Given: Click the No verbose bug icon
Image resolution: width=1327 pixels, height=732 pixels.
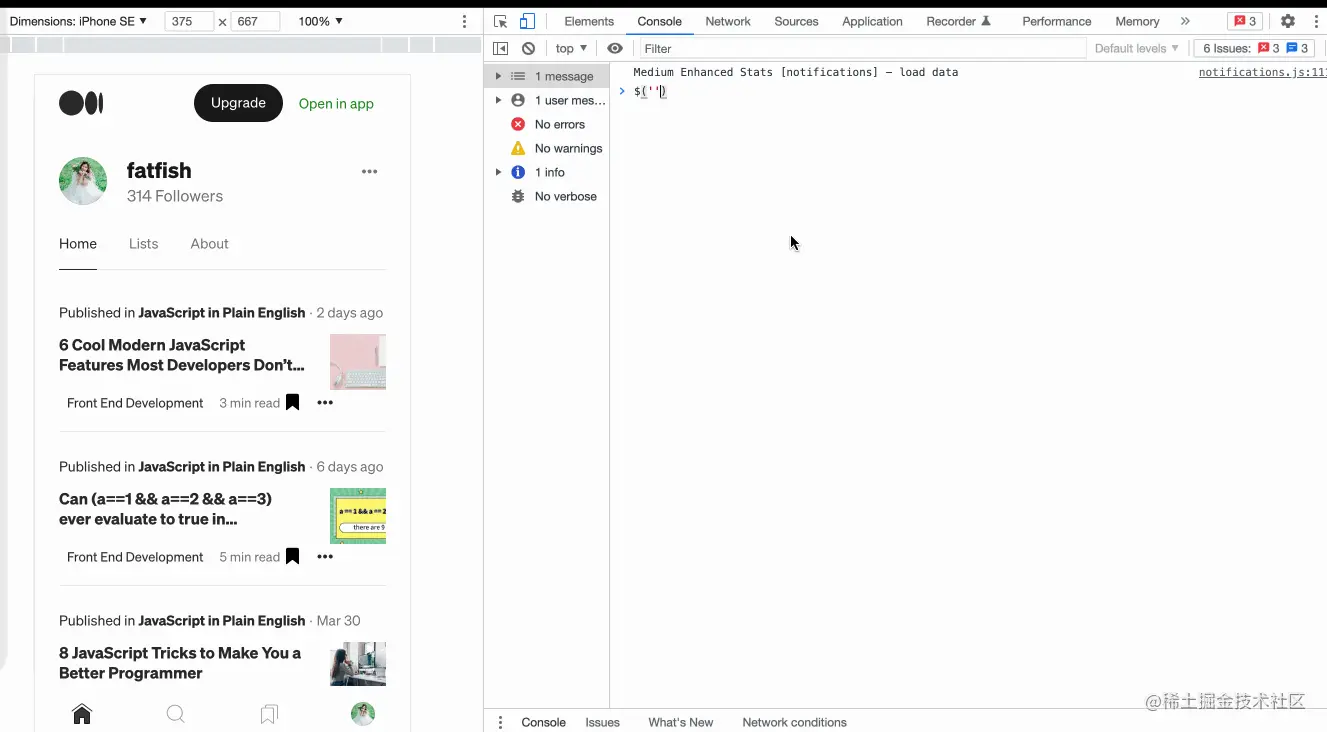Looking at the screenshot, I should (x=517, y=196).
